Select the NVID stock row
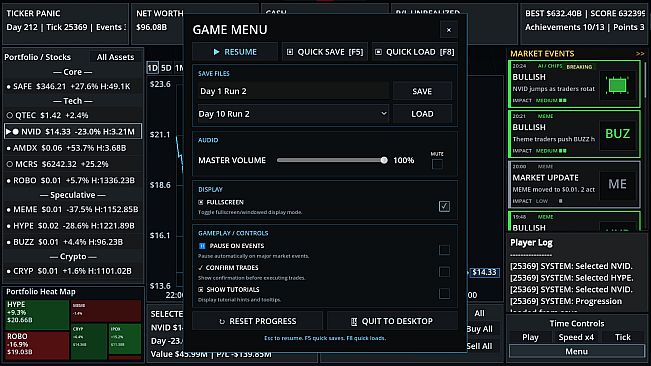 pos(73,132)
